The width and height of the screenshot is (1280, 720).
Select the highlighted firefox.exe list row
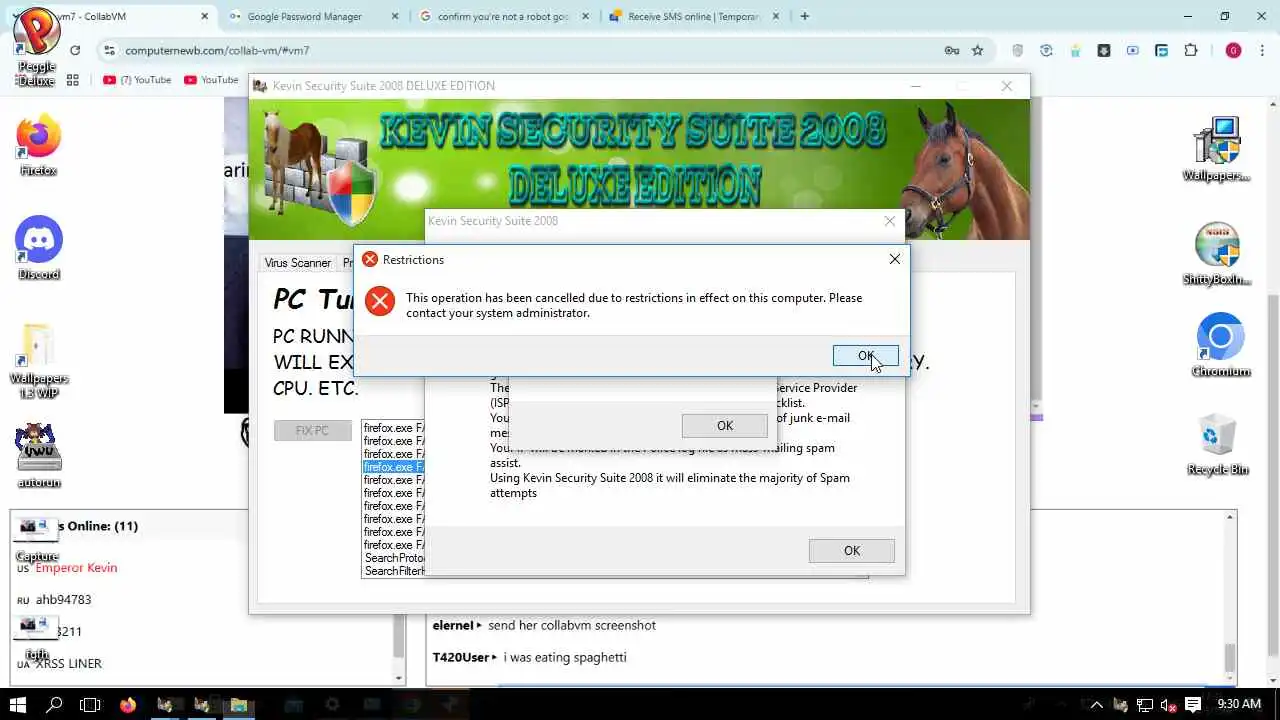click(x=394, y=467)
